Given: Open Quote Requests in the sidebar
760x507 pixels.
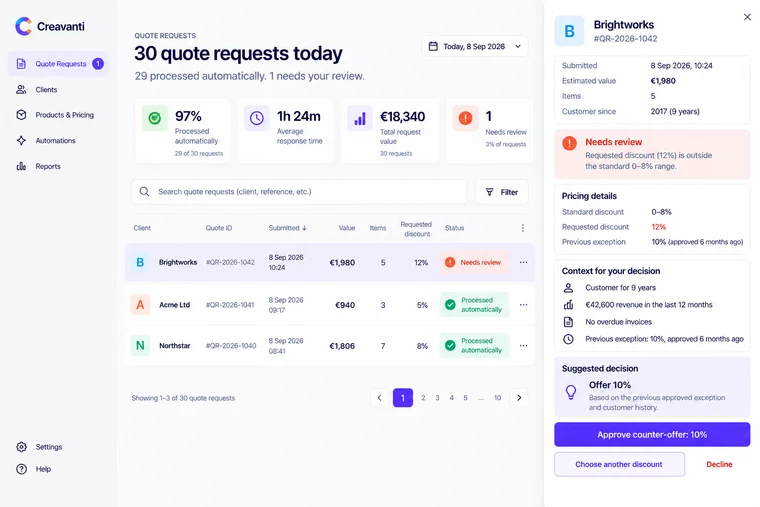Looking at the screenshot, I should click(x=58, y=64).
